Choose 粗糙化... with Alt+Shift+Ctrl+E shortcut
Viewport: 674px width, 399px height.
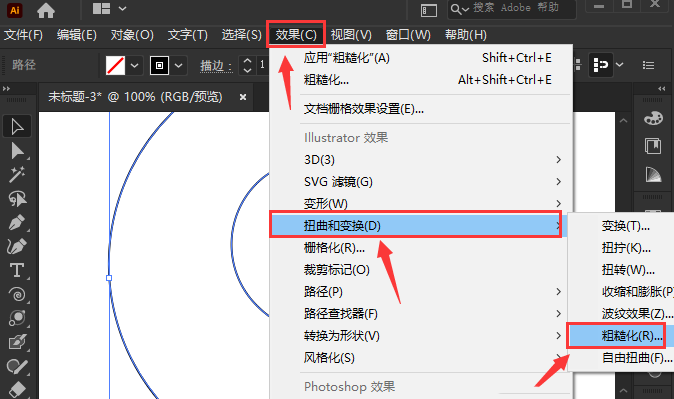[x=421, y=80]
